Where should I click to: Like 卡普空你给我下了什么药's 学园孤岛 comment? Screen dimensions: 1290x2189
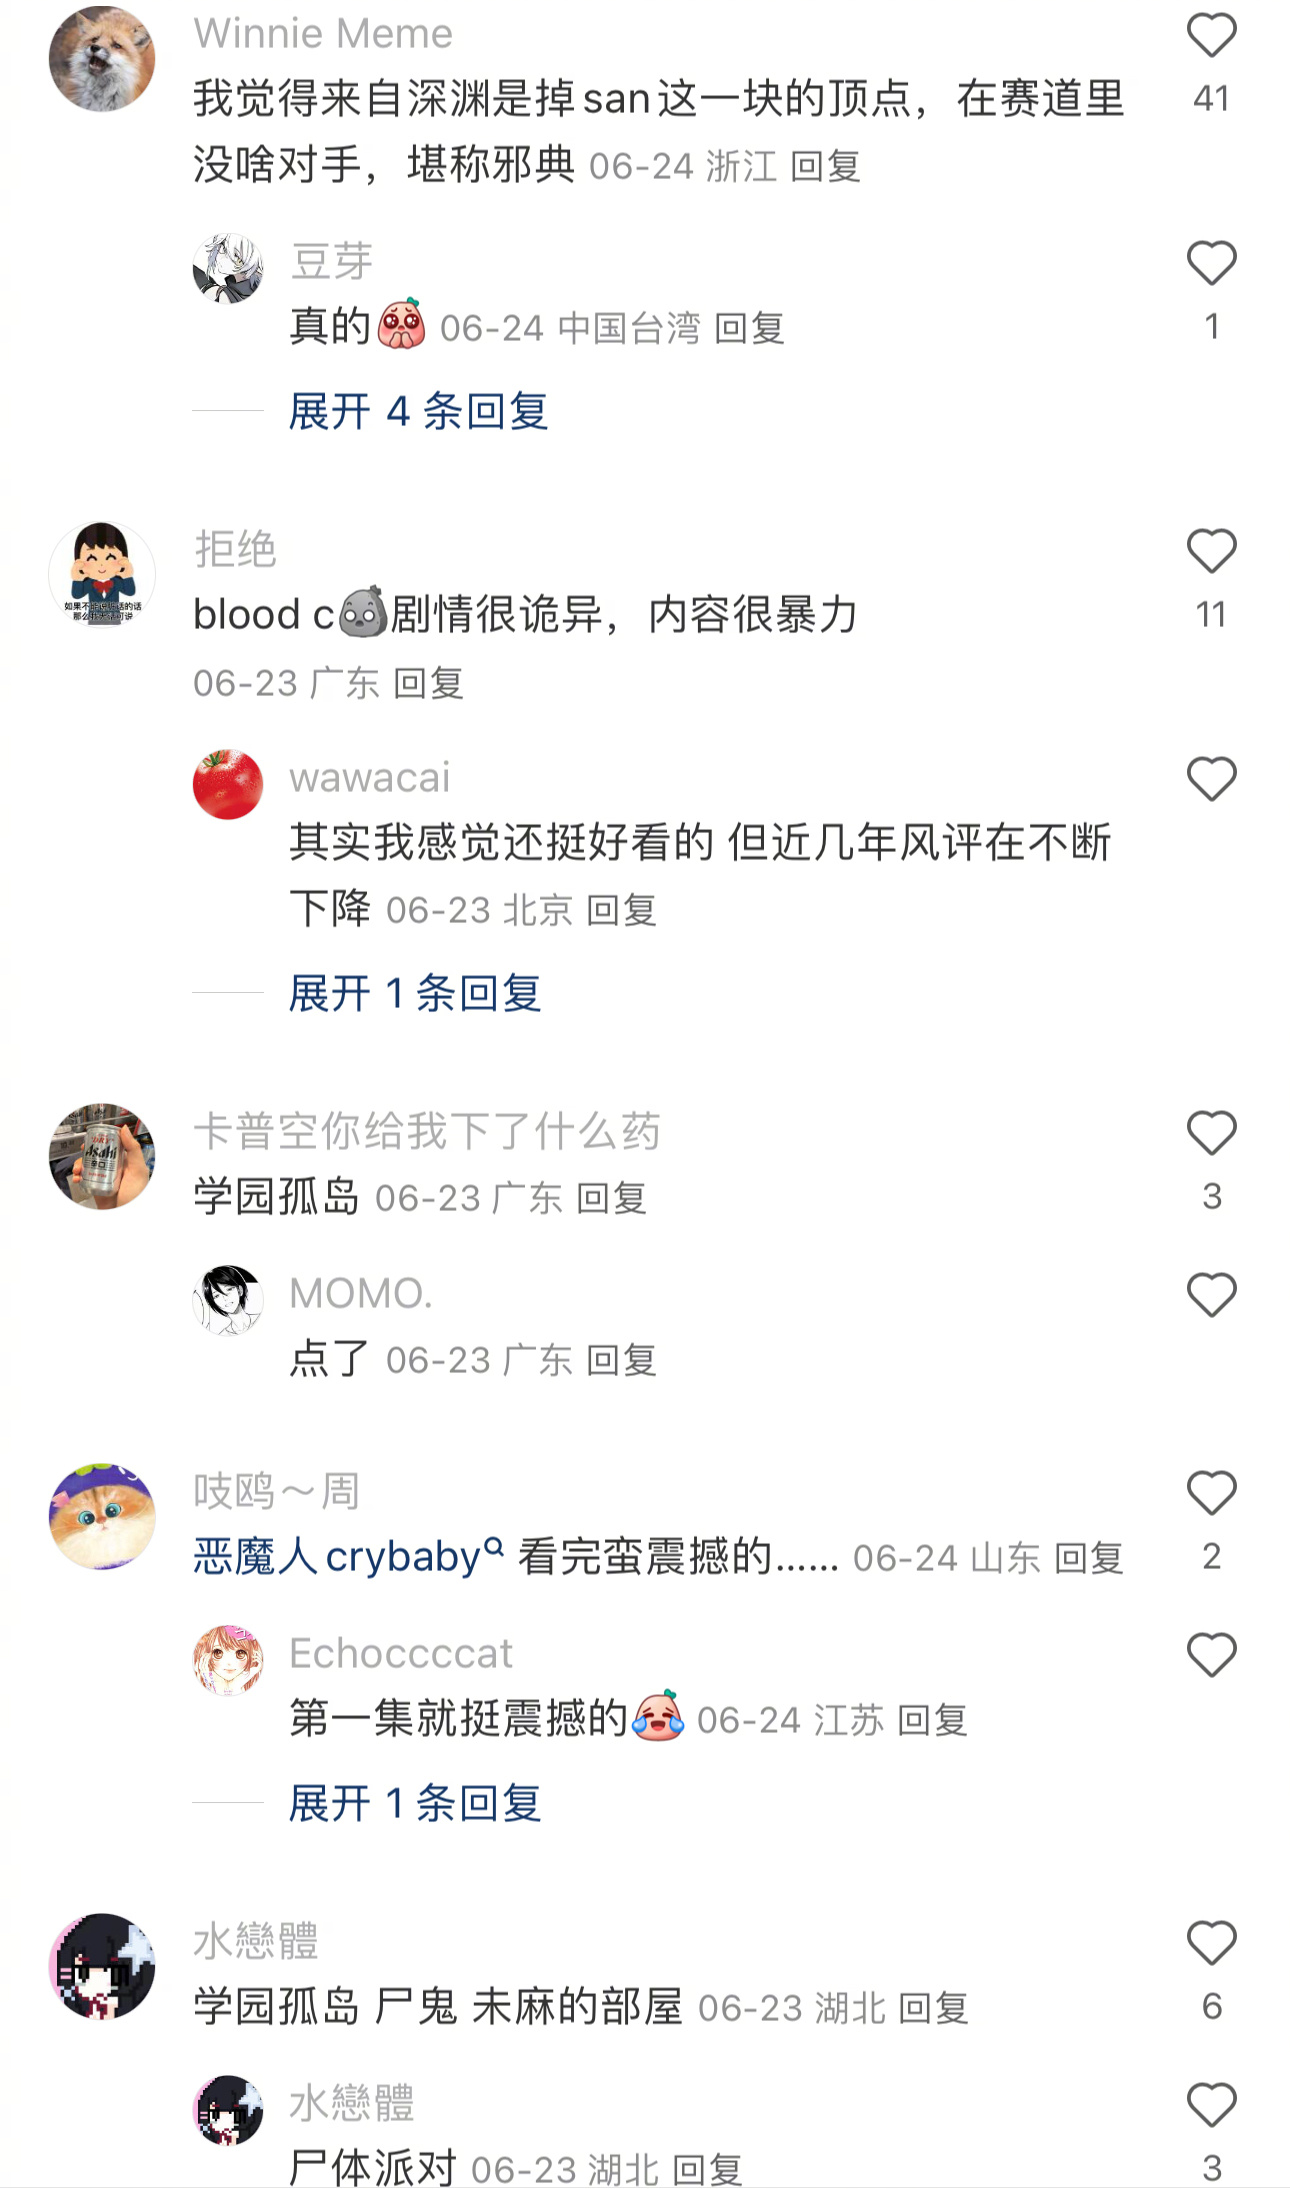[1211, 1133]
